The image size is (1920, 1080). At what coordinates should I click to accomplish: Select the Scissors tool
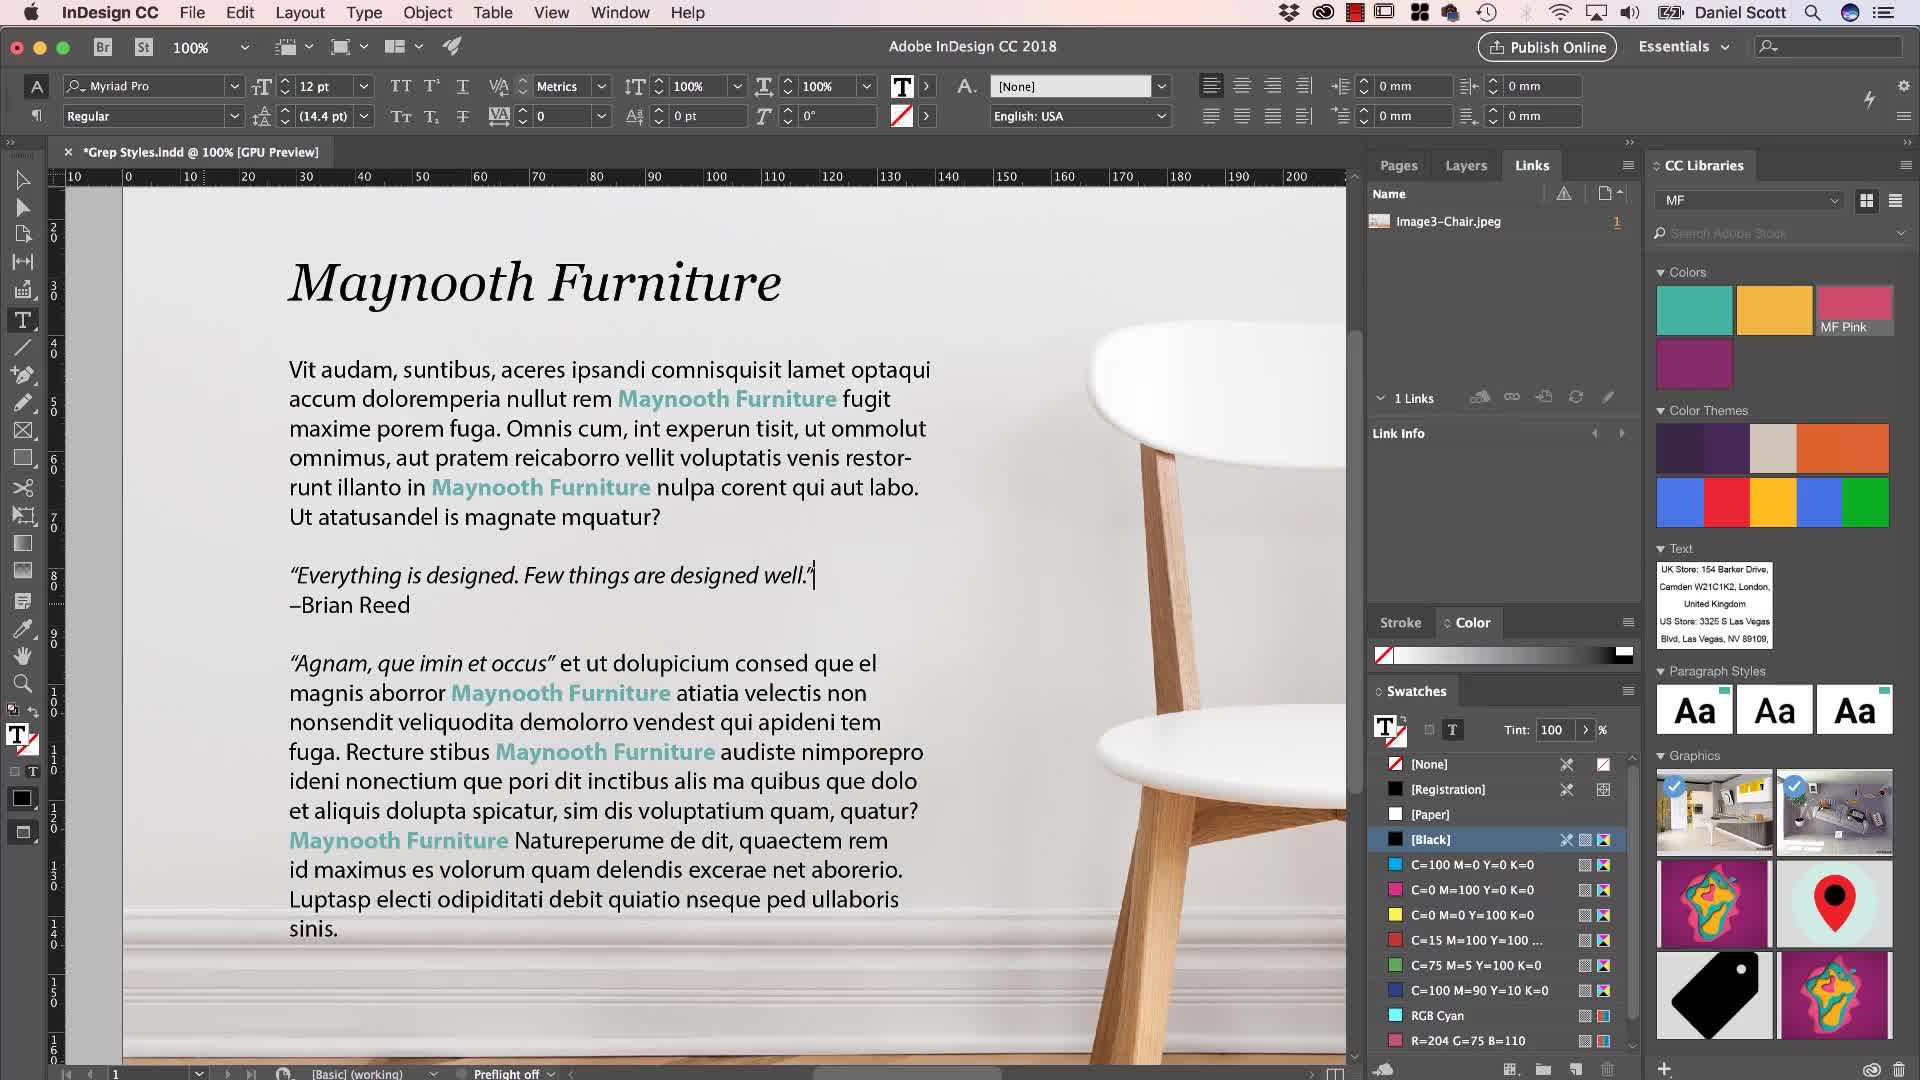pos(22,488)
